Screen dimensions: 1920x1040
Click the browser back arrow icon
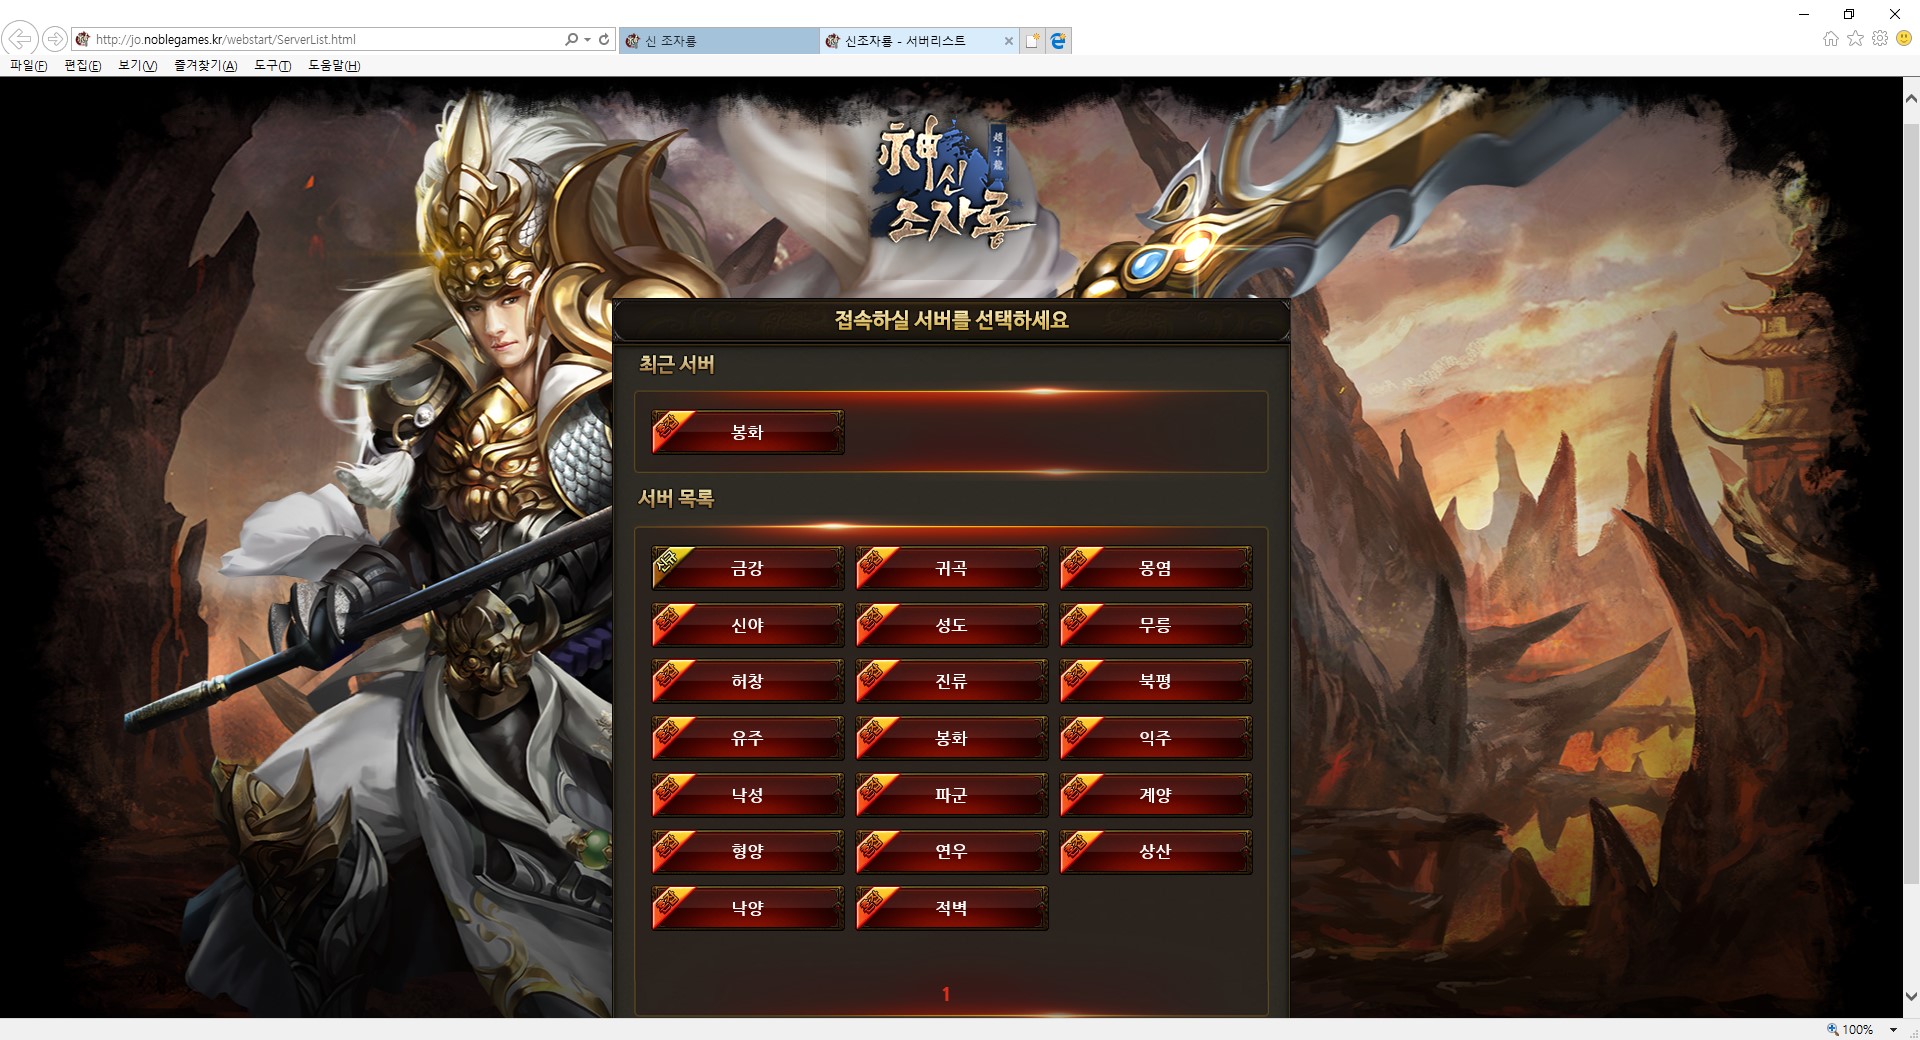tap(20, 39)
